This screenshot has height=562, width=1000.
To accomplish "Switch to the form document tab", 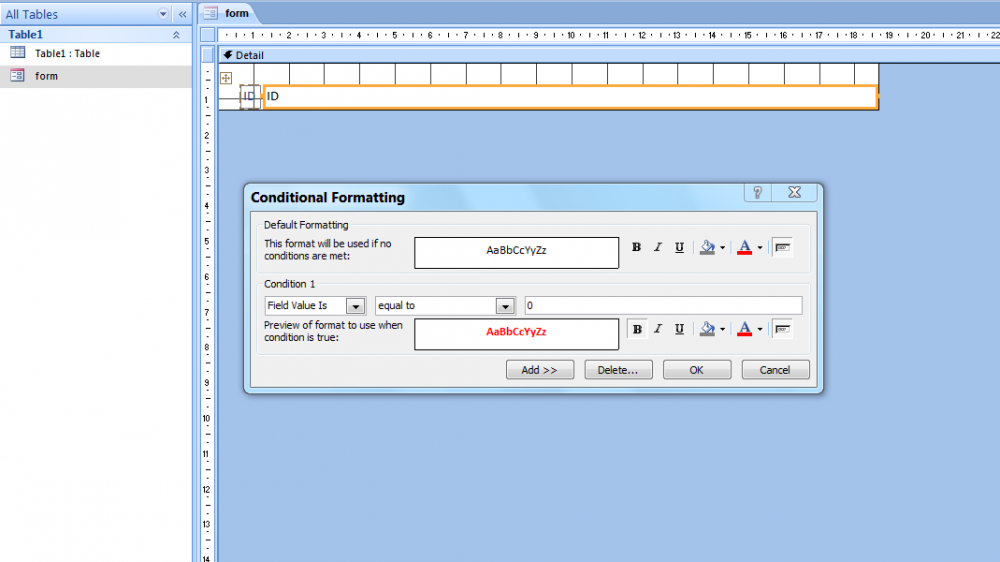I will 228,13.
